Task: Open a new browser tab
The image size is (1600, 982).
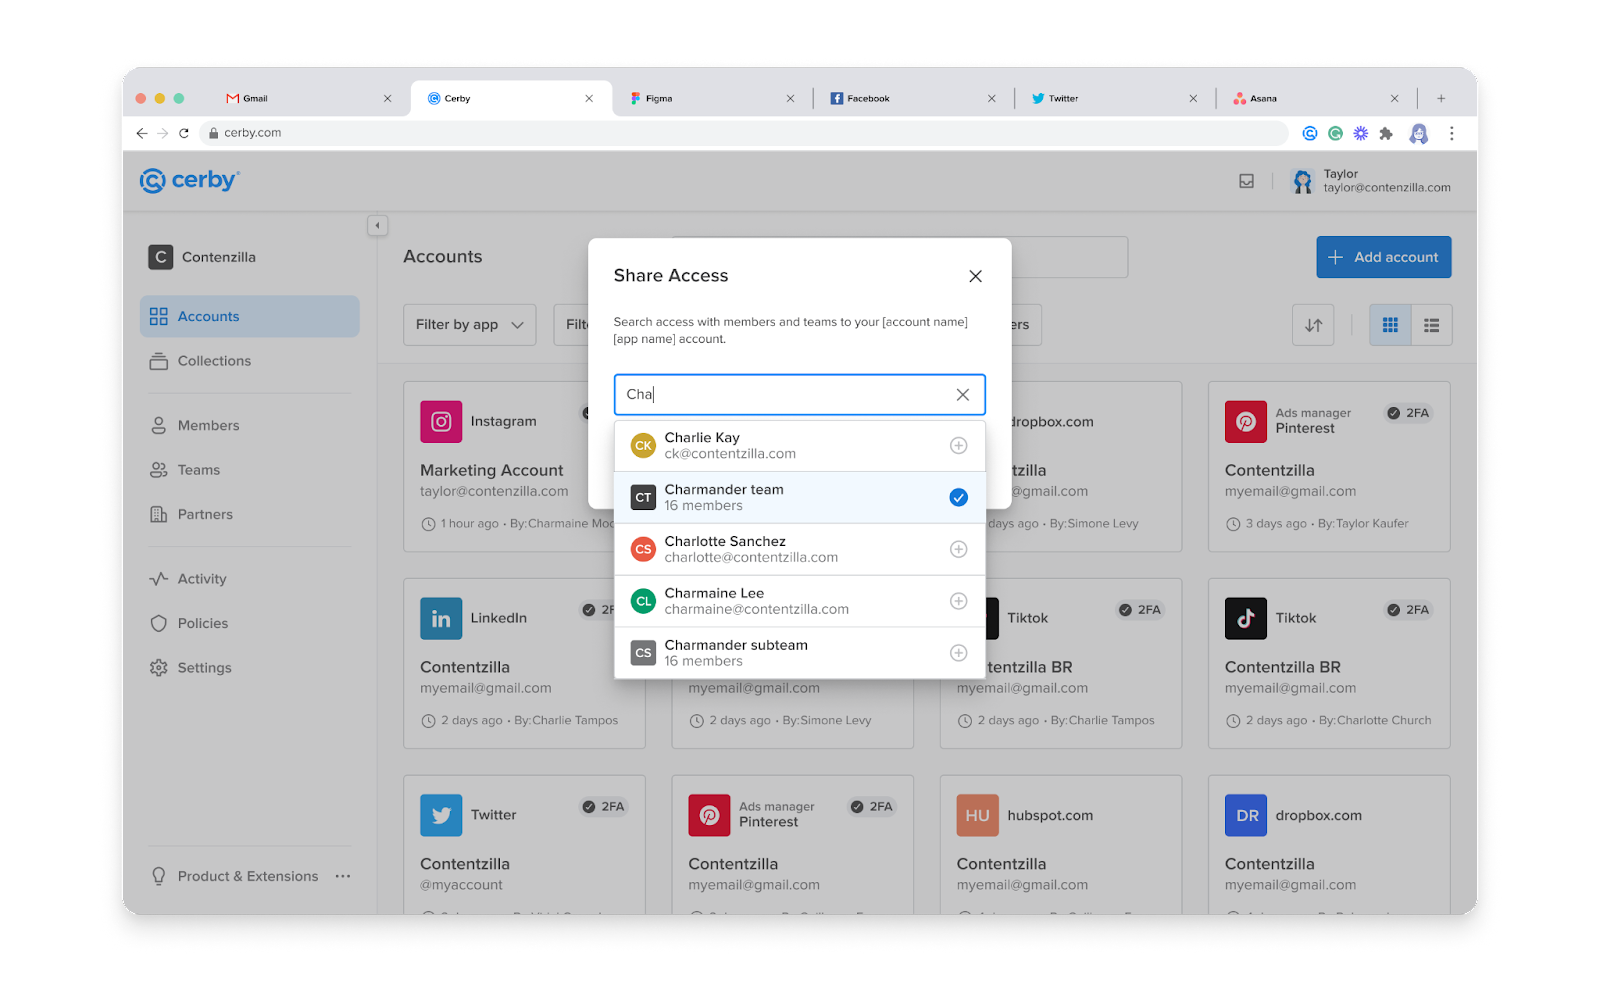Action: (1441, 99)
